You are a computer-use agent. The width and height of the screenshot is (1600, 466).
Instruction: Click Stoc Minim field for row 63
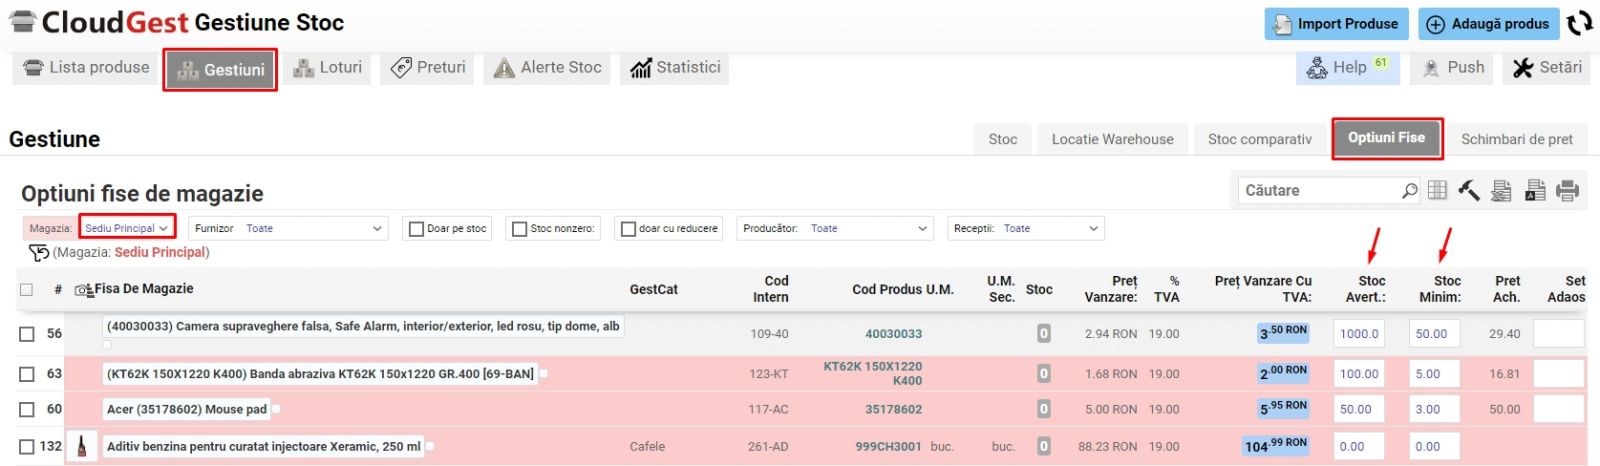1434,374
